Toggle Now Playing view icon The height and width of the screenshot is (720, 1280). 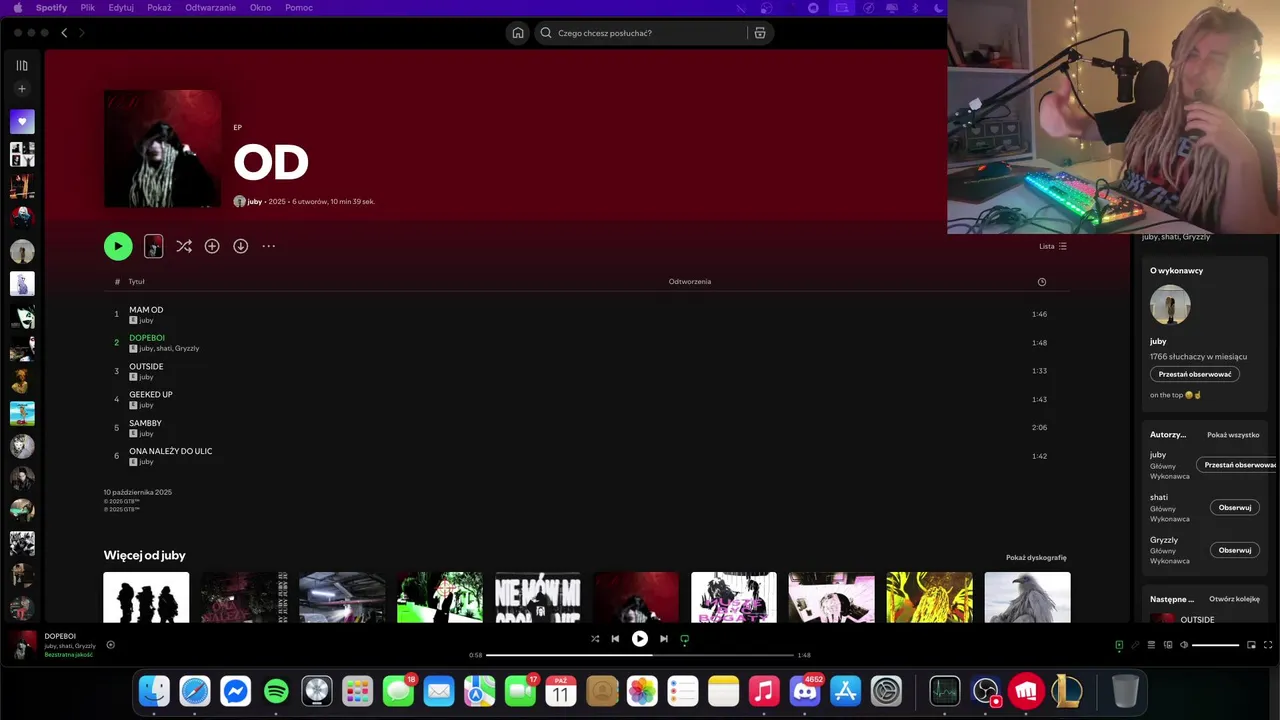pyautogui.click(x=1119, y=645)
